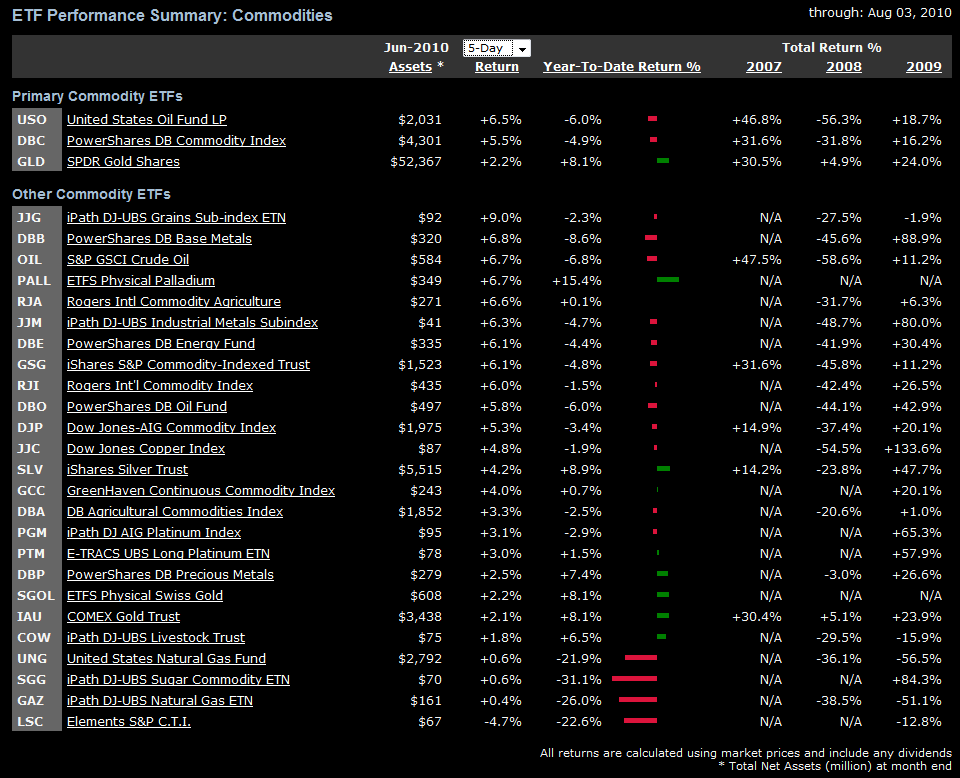Image resolution: width=960 pixels, height=778 pixels.
Task: Open the COMEX Gold Trust link
Action: (x=124, y=616)
